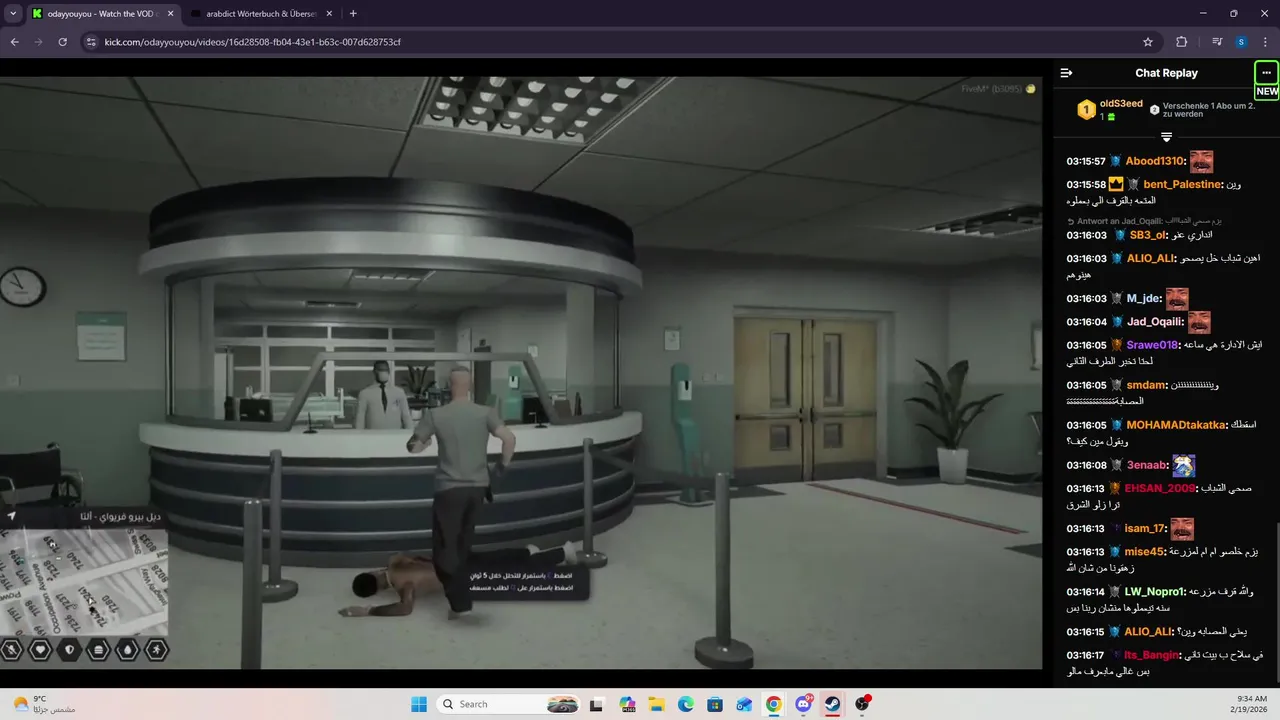Open Microsoft 365 Copilot taskbar icon
This screenshot has height=720, width=1280.
[627, 704]
